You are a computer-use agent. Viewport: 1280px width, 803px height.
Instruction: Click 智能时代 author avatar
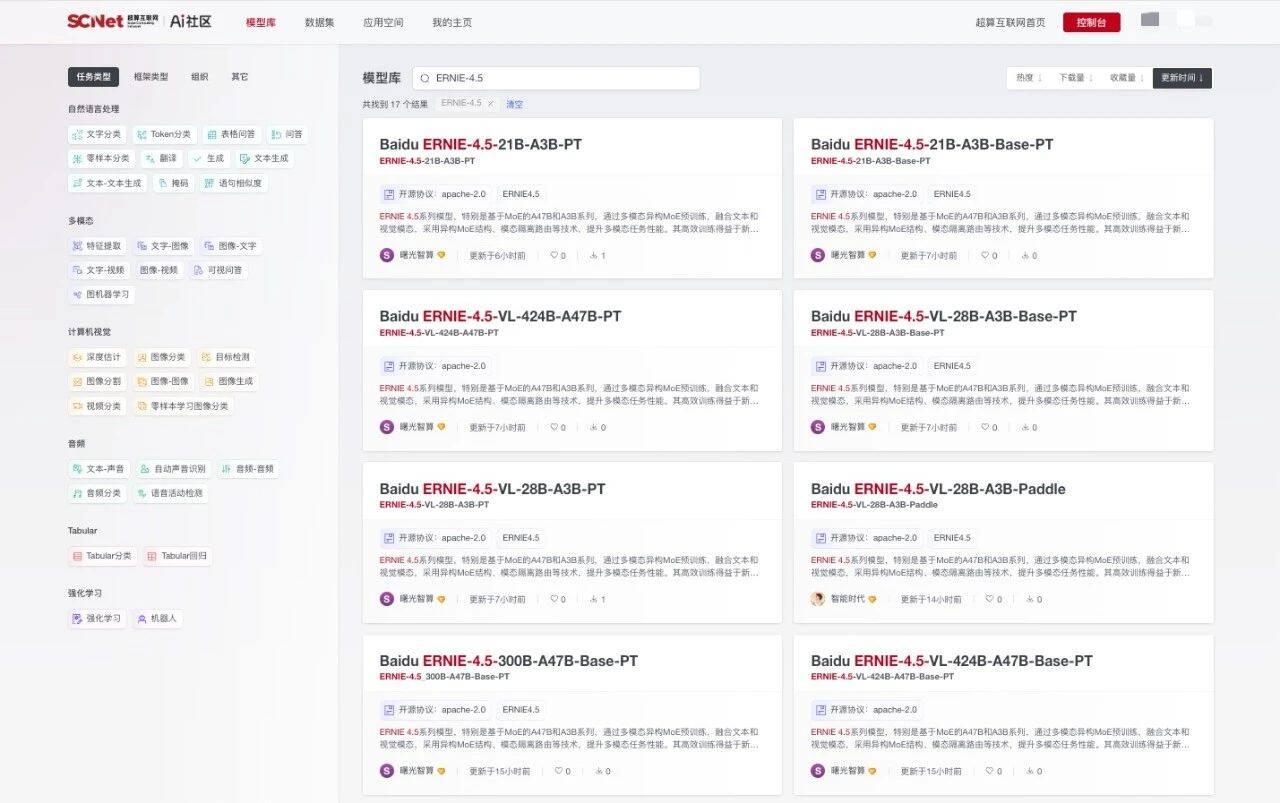pos(818,599)
